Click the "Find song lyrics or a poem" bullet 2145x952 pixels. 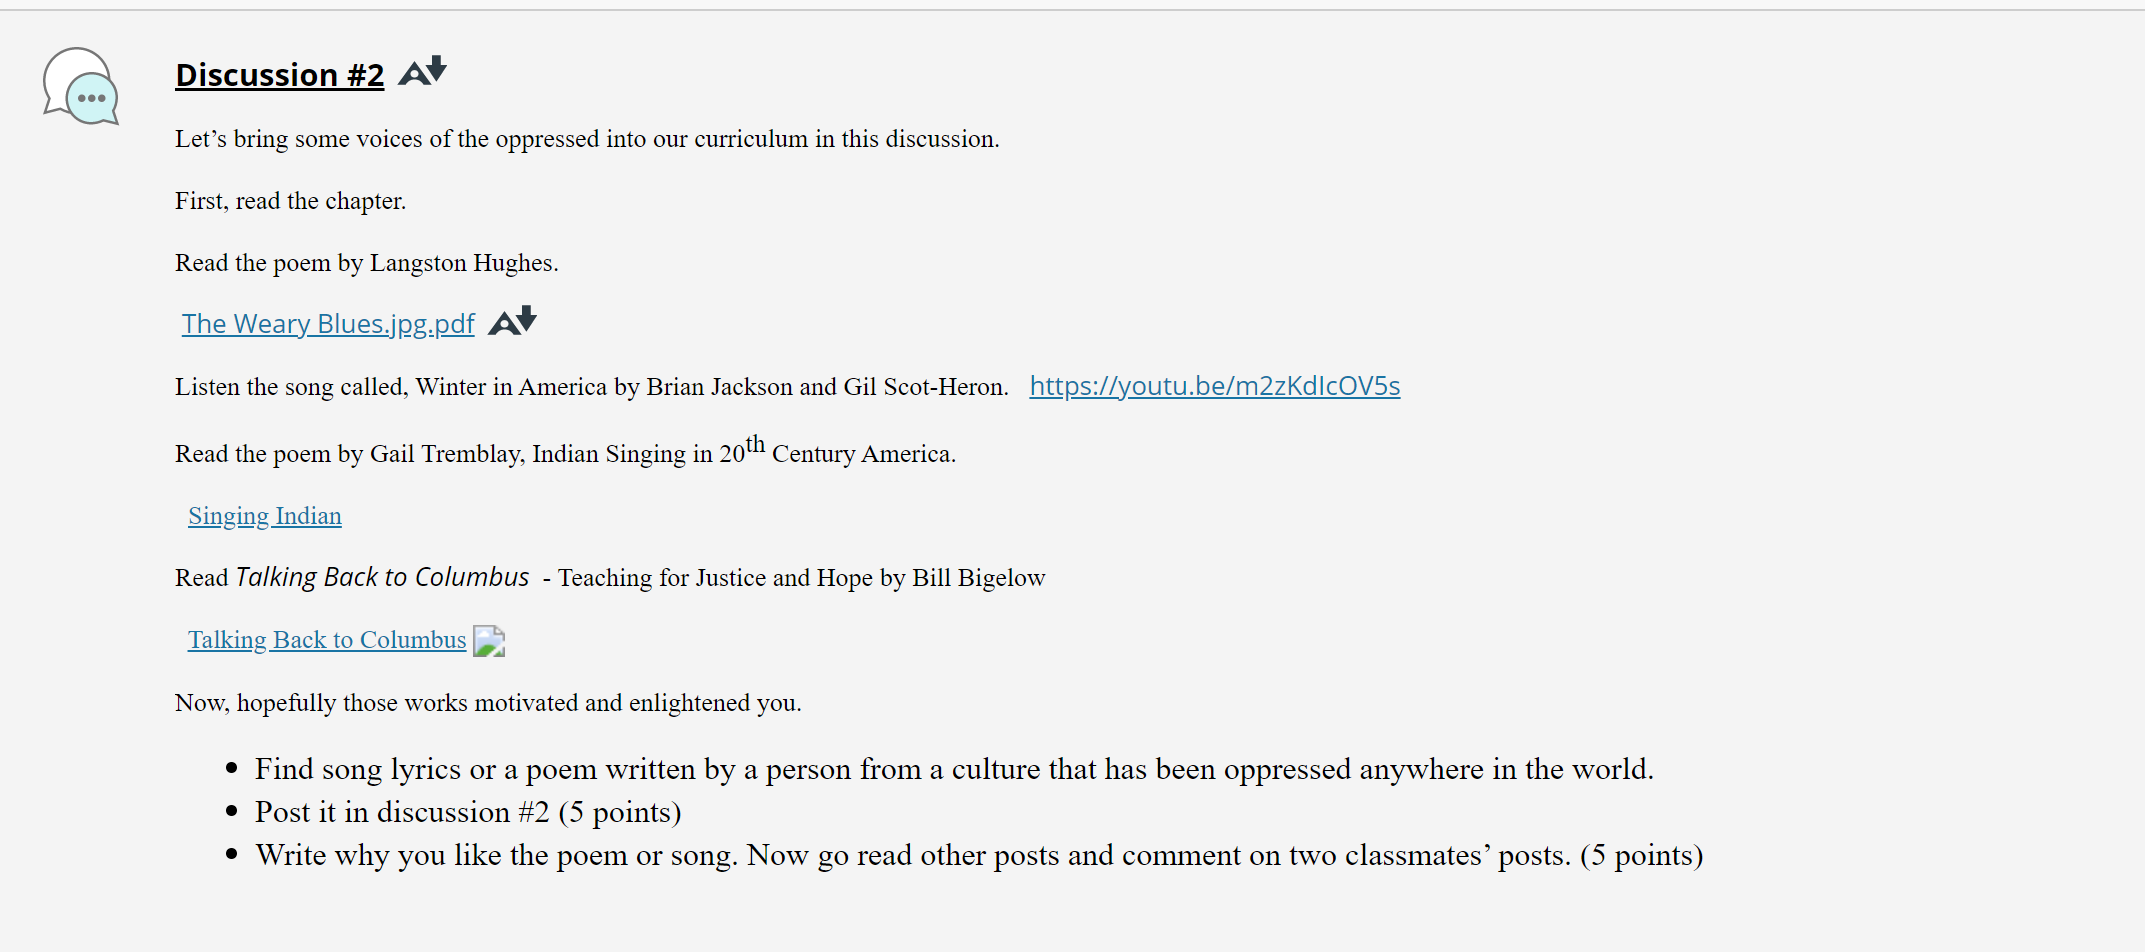click(x=954, y=769)
